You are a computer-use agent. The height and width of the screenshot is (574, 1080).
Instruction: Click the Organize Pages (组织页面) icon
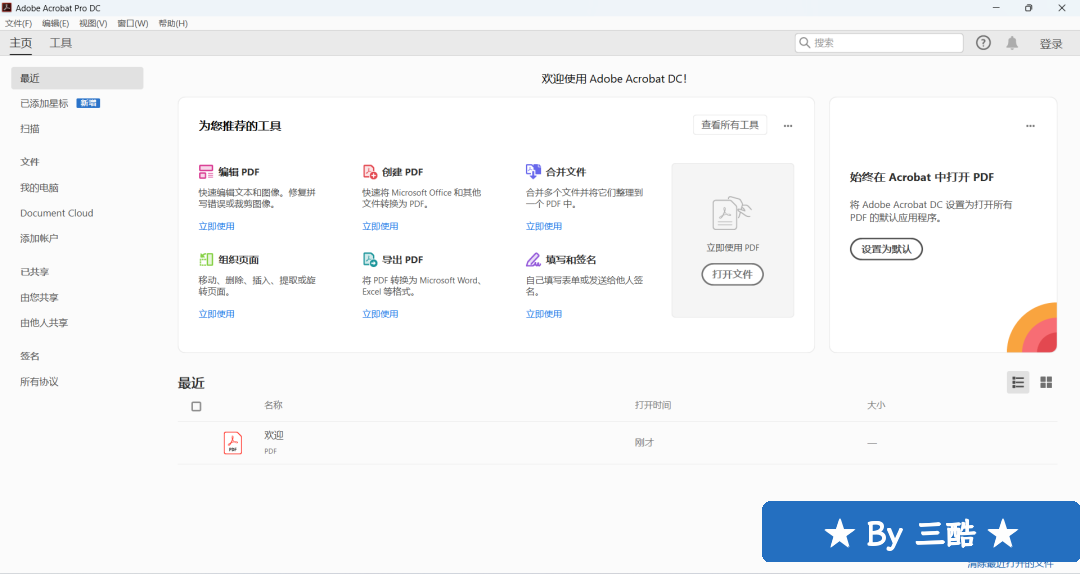tap(206, 259)
